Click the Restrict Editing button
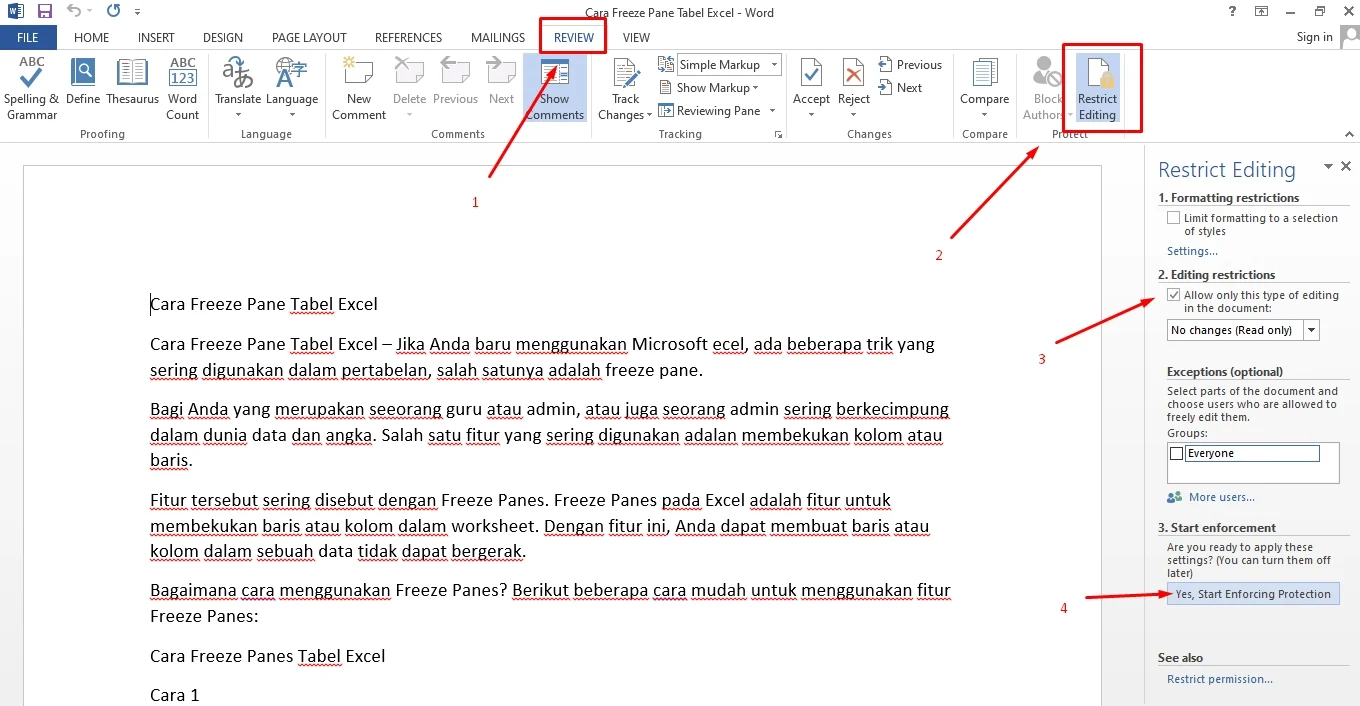 point(1097,89)
